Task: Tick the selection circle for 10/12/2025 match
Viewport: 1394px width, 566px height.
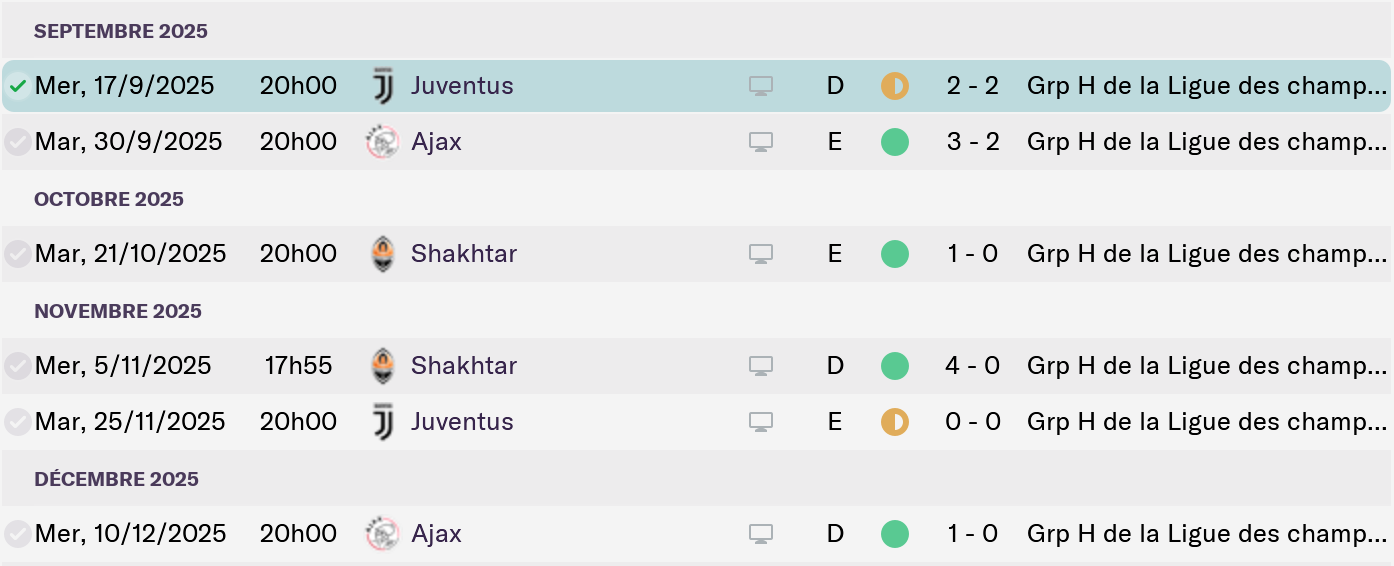Action: click(x=17, y=534)
